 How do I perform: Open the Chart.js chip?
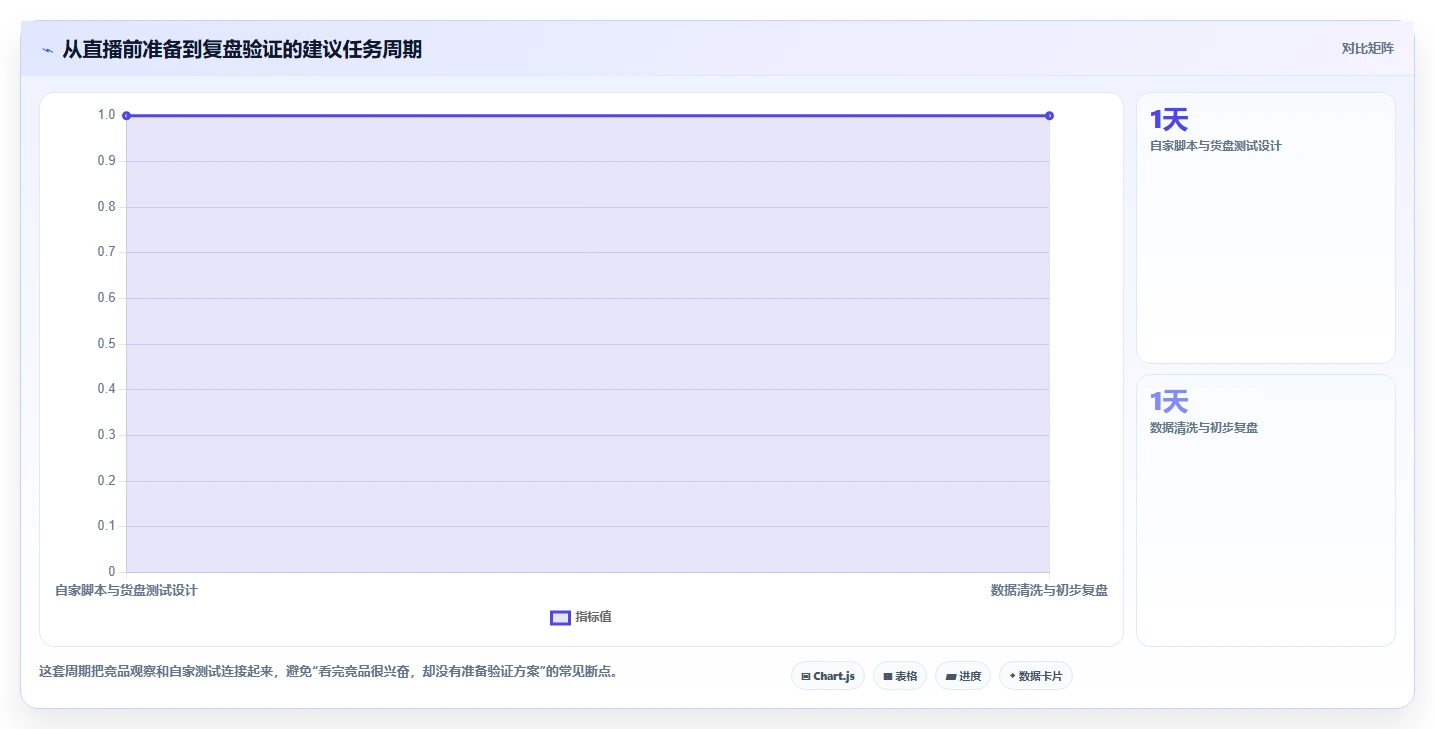pos(828,676)
